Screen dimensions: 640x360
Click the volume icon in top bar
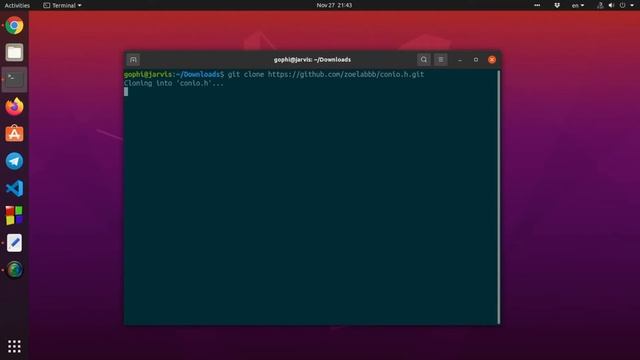(611, 5)
